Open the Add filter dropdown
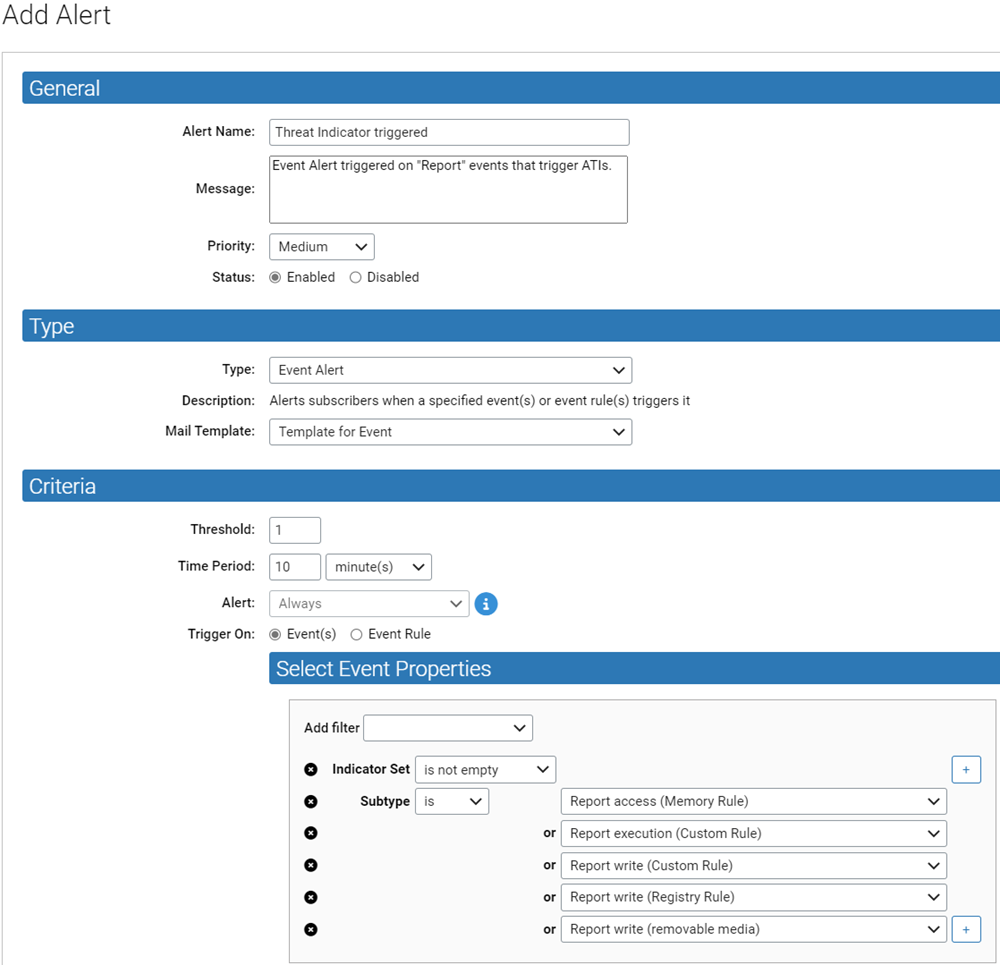 click(x=448, y=728)
